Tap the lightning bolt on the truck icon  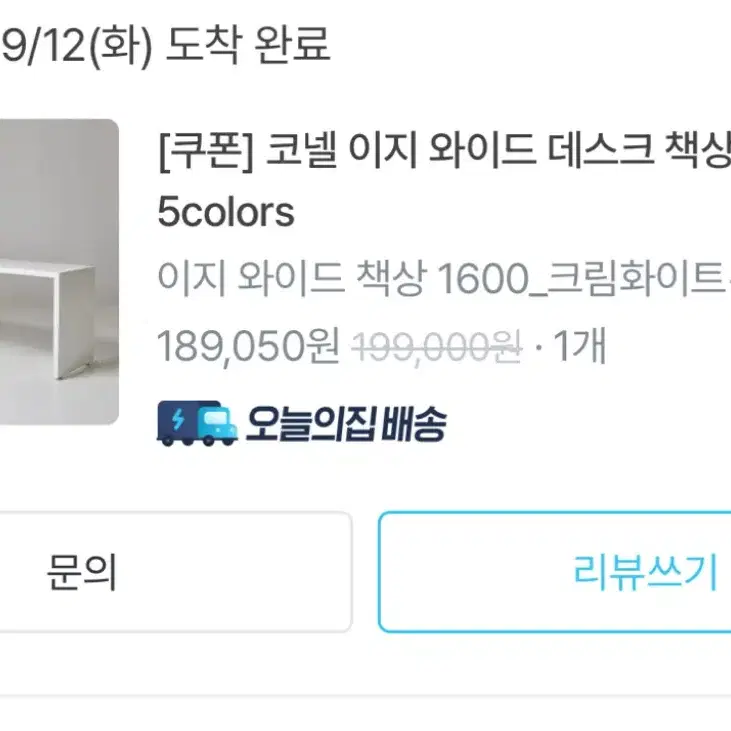pyautogui.click(x=178, y=418)
